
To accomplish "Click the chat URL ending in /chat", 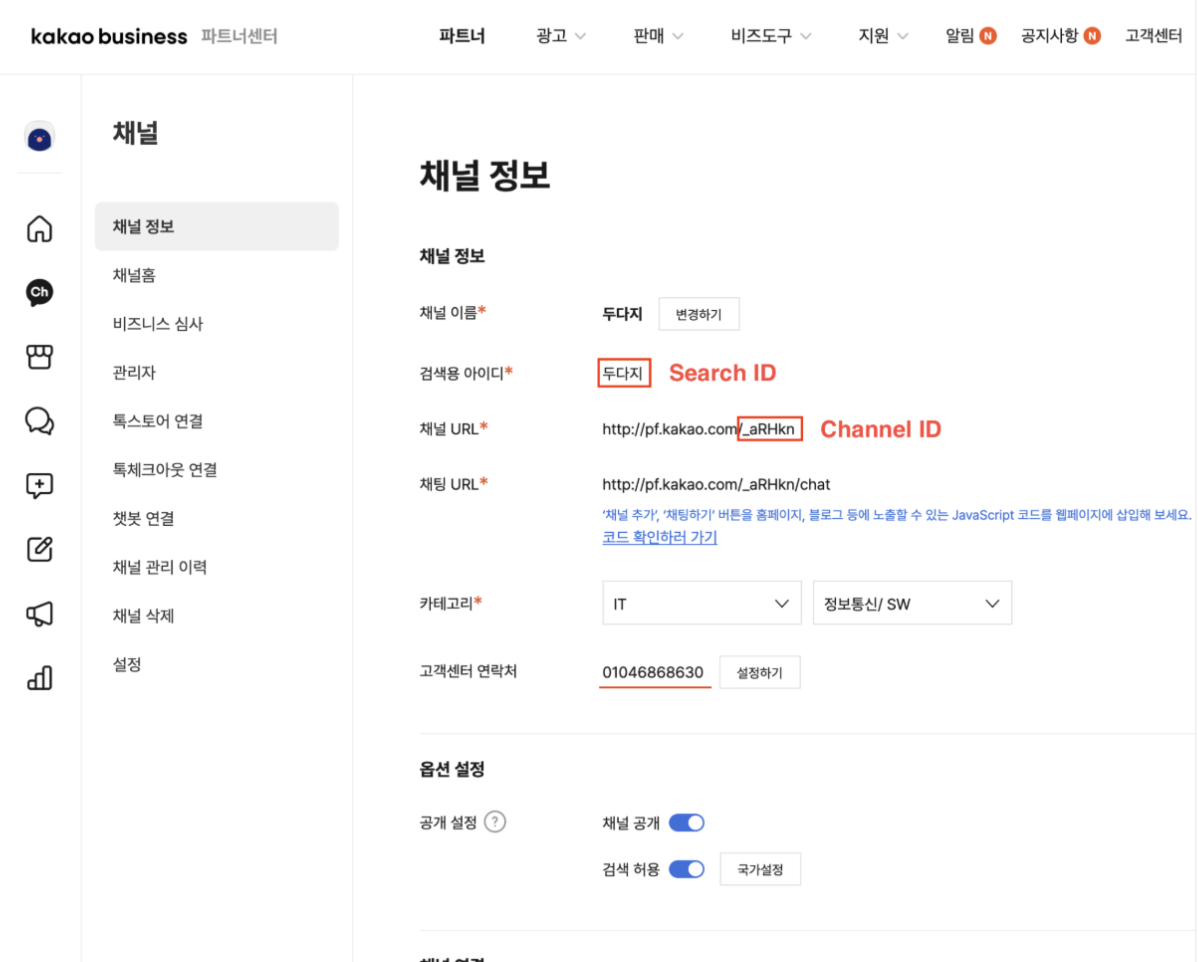I will pos(716,484).
